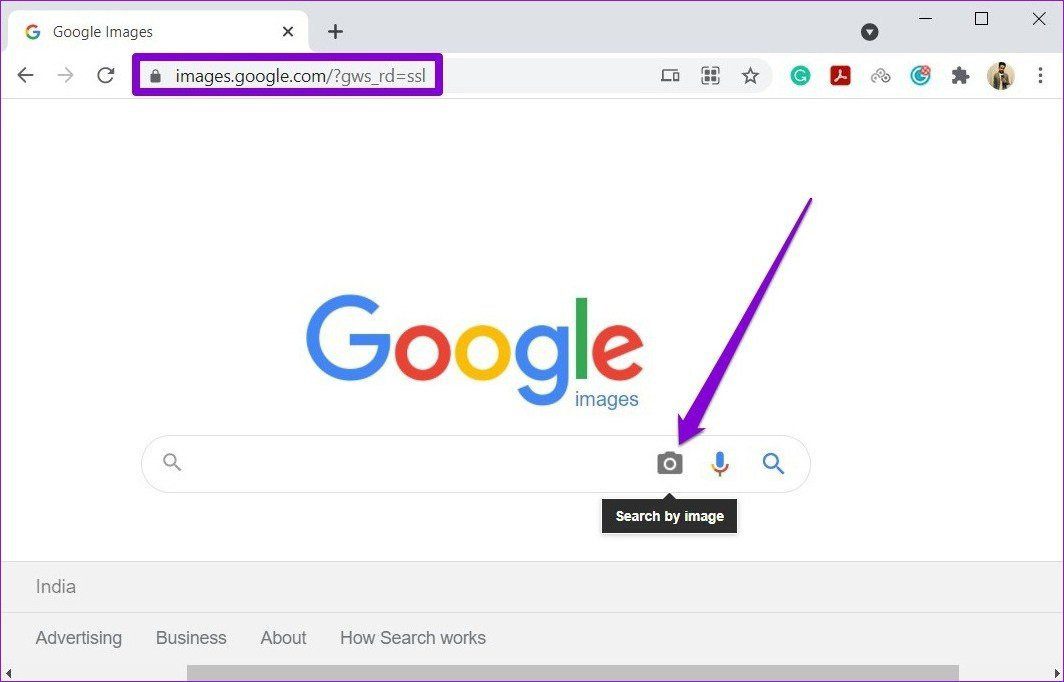Click the gray cloud extension icon
1064x682 pixels.
[x=881, y=76]
